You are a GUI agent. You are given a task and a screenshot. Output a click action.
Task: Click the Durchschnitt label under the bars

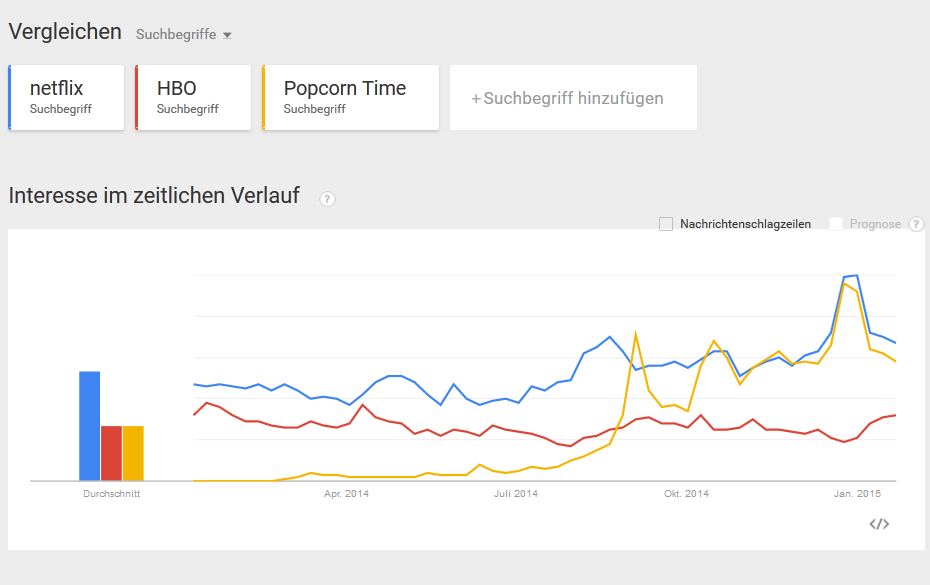pyautogui.click(x=111, y=494)
